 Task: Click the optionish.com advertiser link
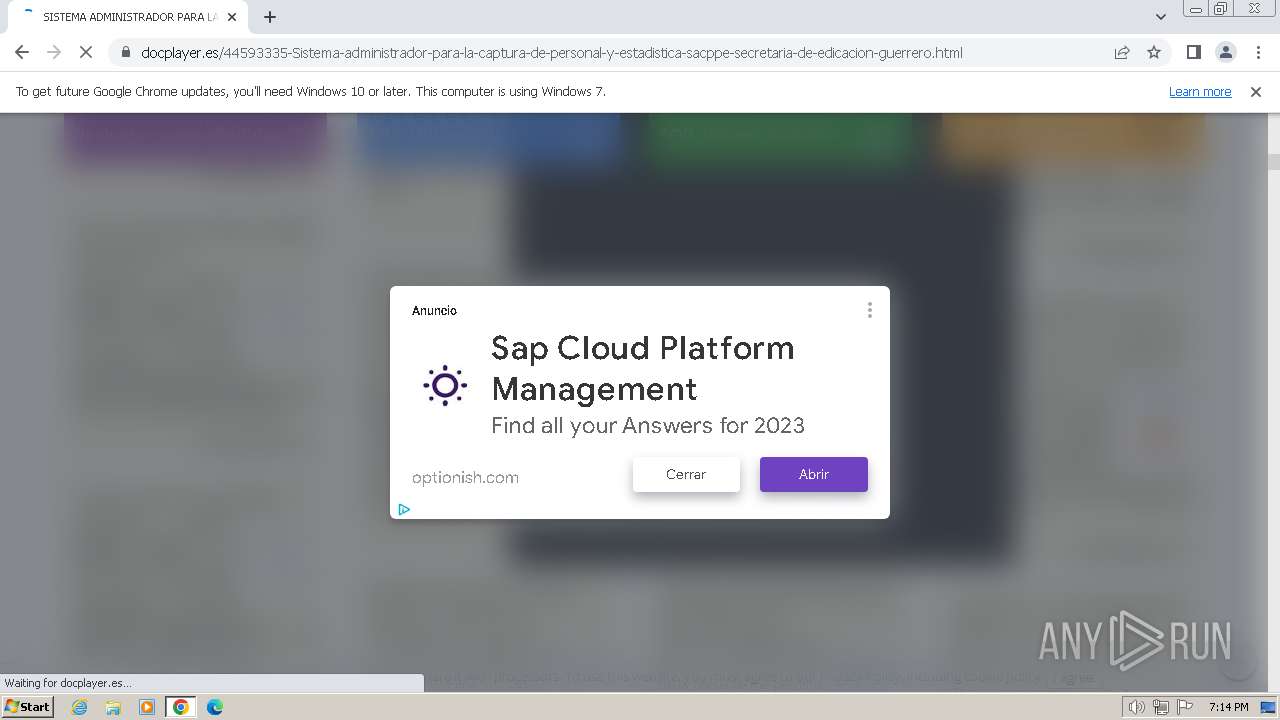[x=465, y=477]
